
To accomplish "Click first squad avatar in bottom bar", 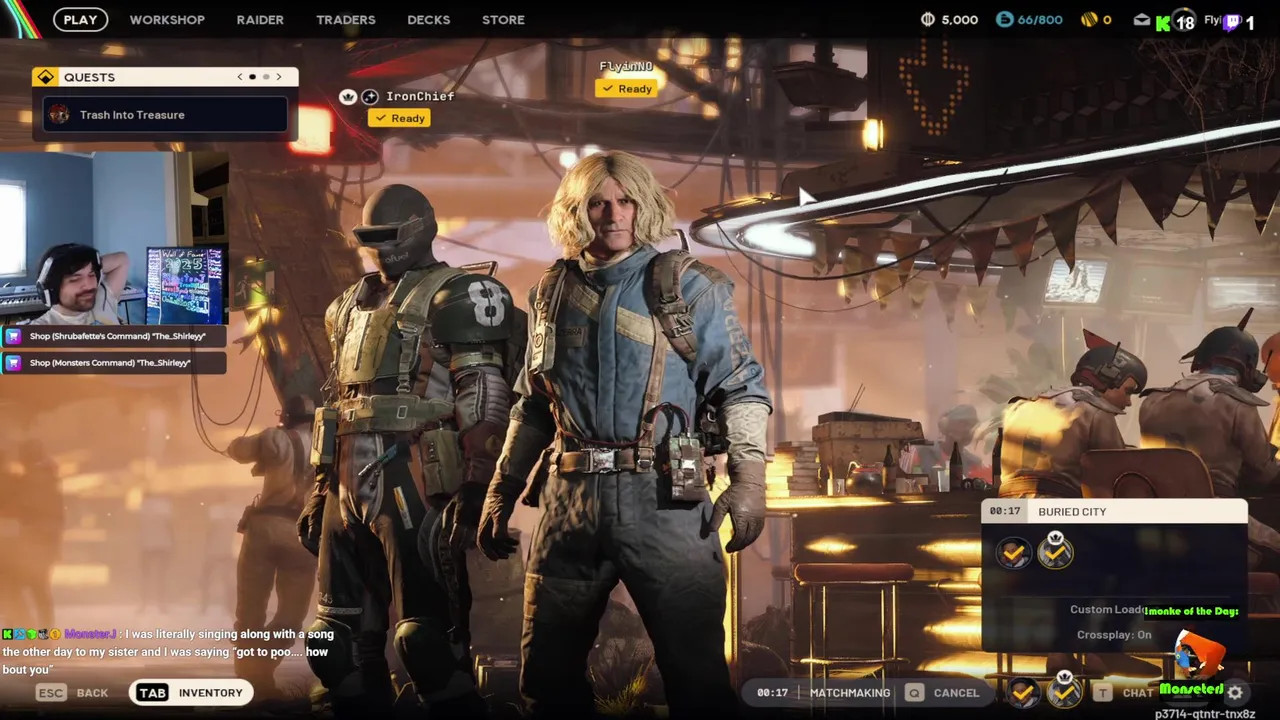I will [x=1022, y=692].
